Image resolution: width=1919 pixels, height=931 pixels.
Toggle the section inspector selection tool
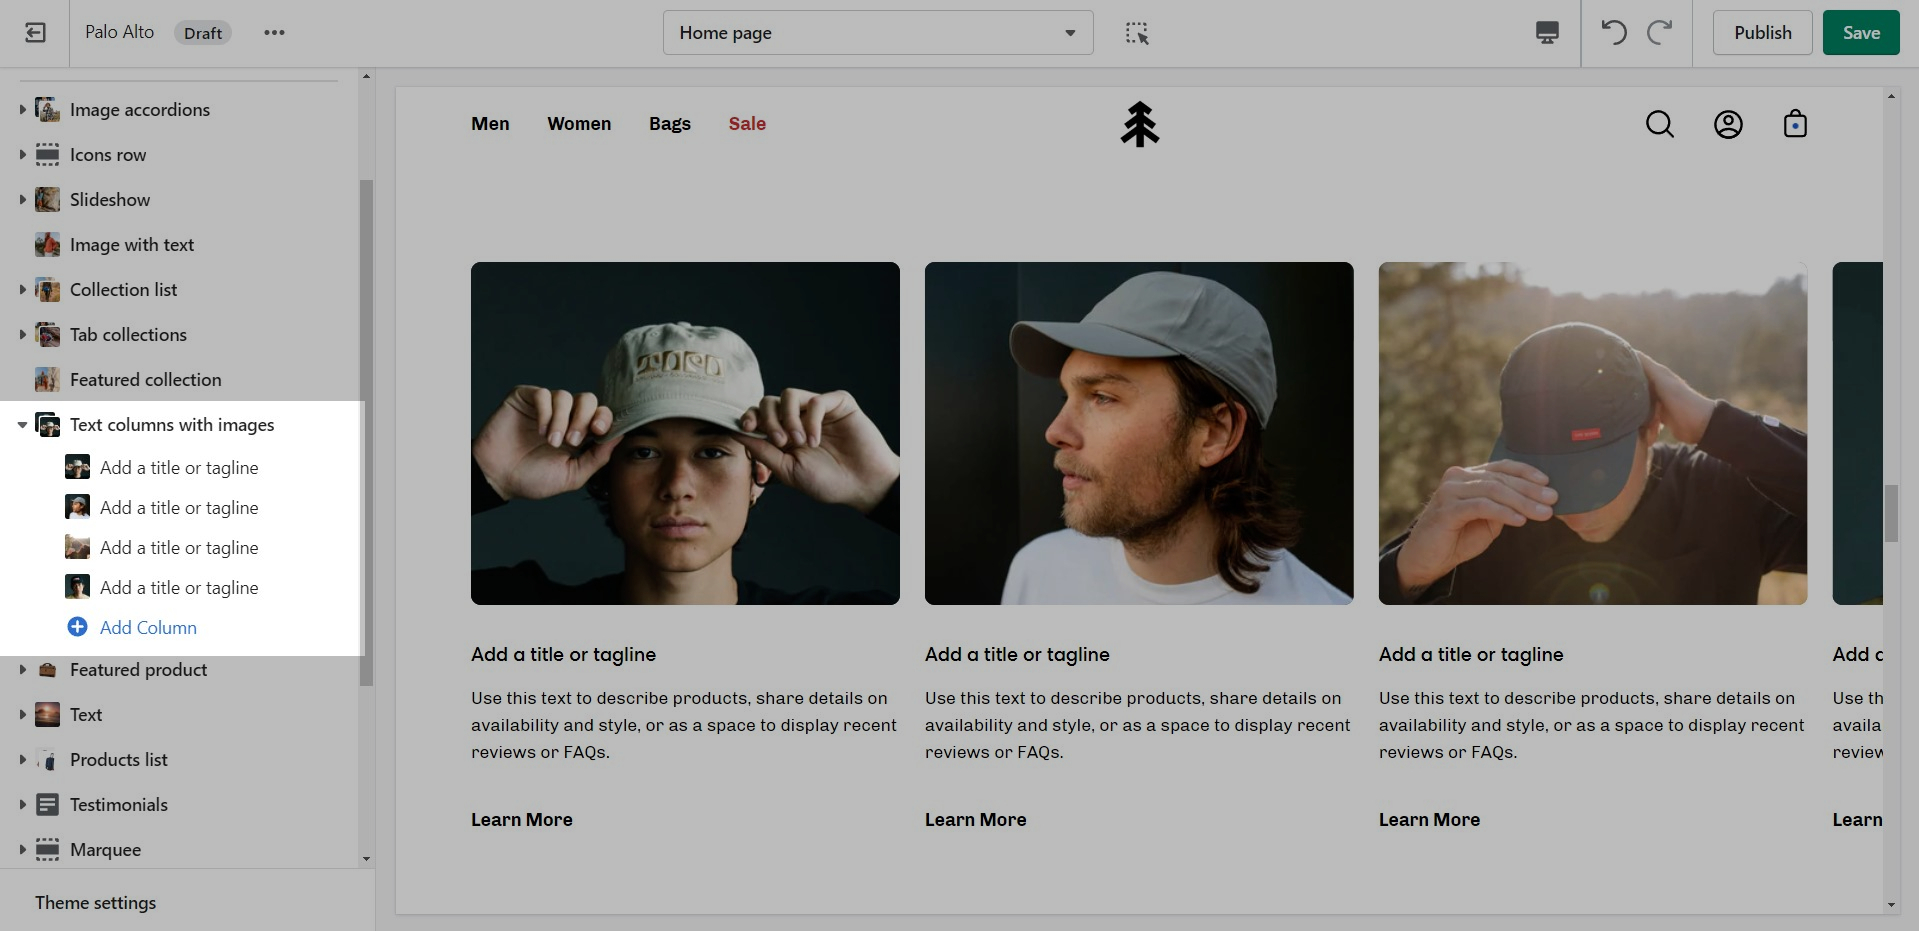(x=1137, y=33)
